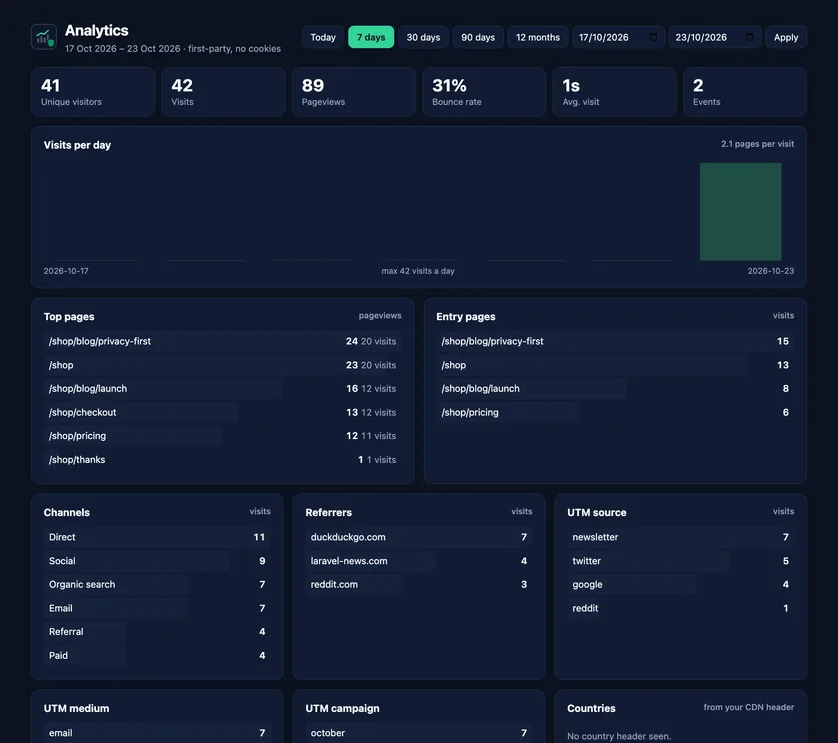Click the Pageviews stat card
Screen dimensions: 838x743
pos(354,92)
